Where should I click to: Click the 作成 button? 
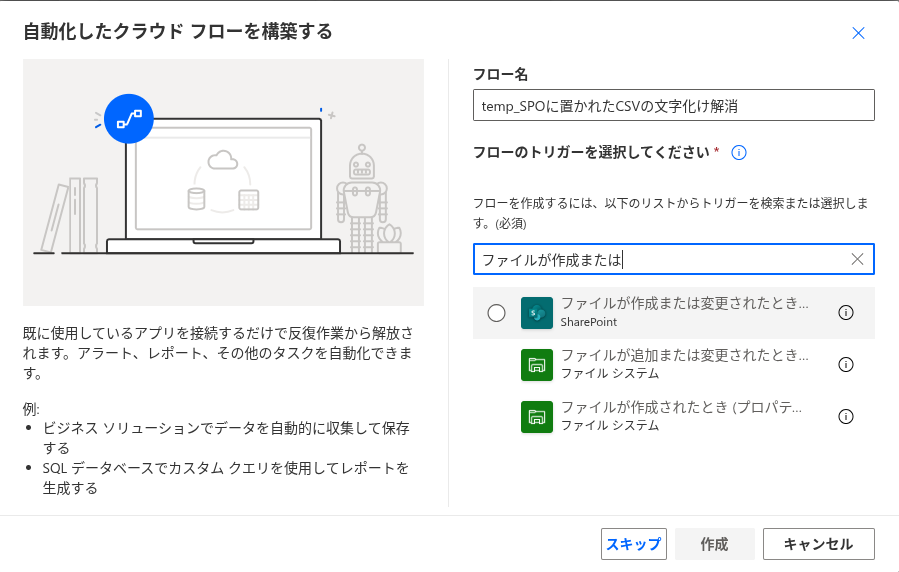pyautogui.click(x=714, y=544)
